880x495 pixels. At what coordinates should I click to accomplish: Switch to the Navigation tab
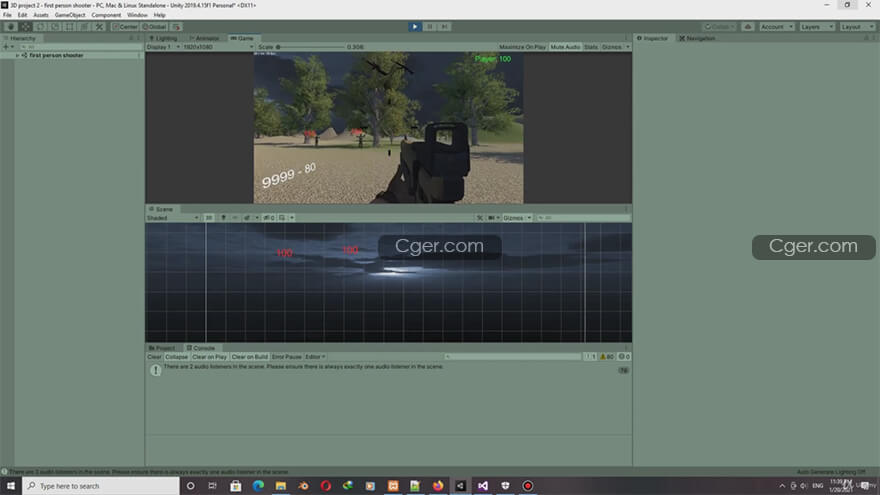tap(697, 38)
